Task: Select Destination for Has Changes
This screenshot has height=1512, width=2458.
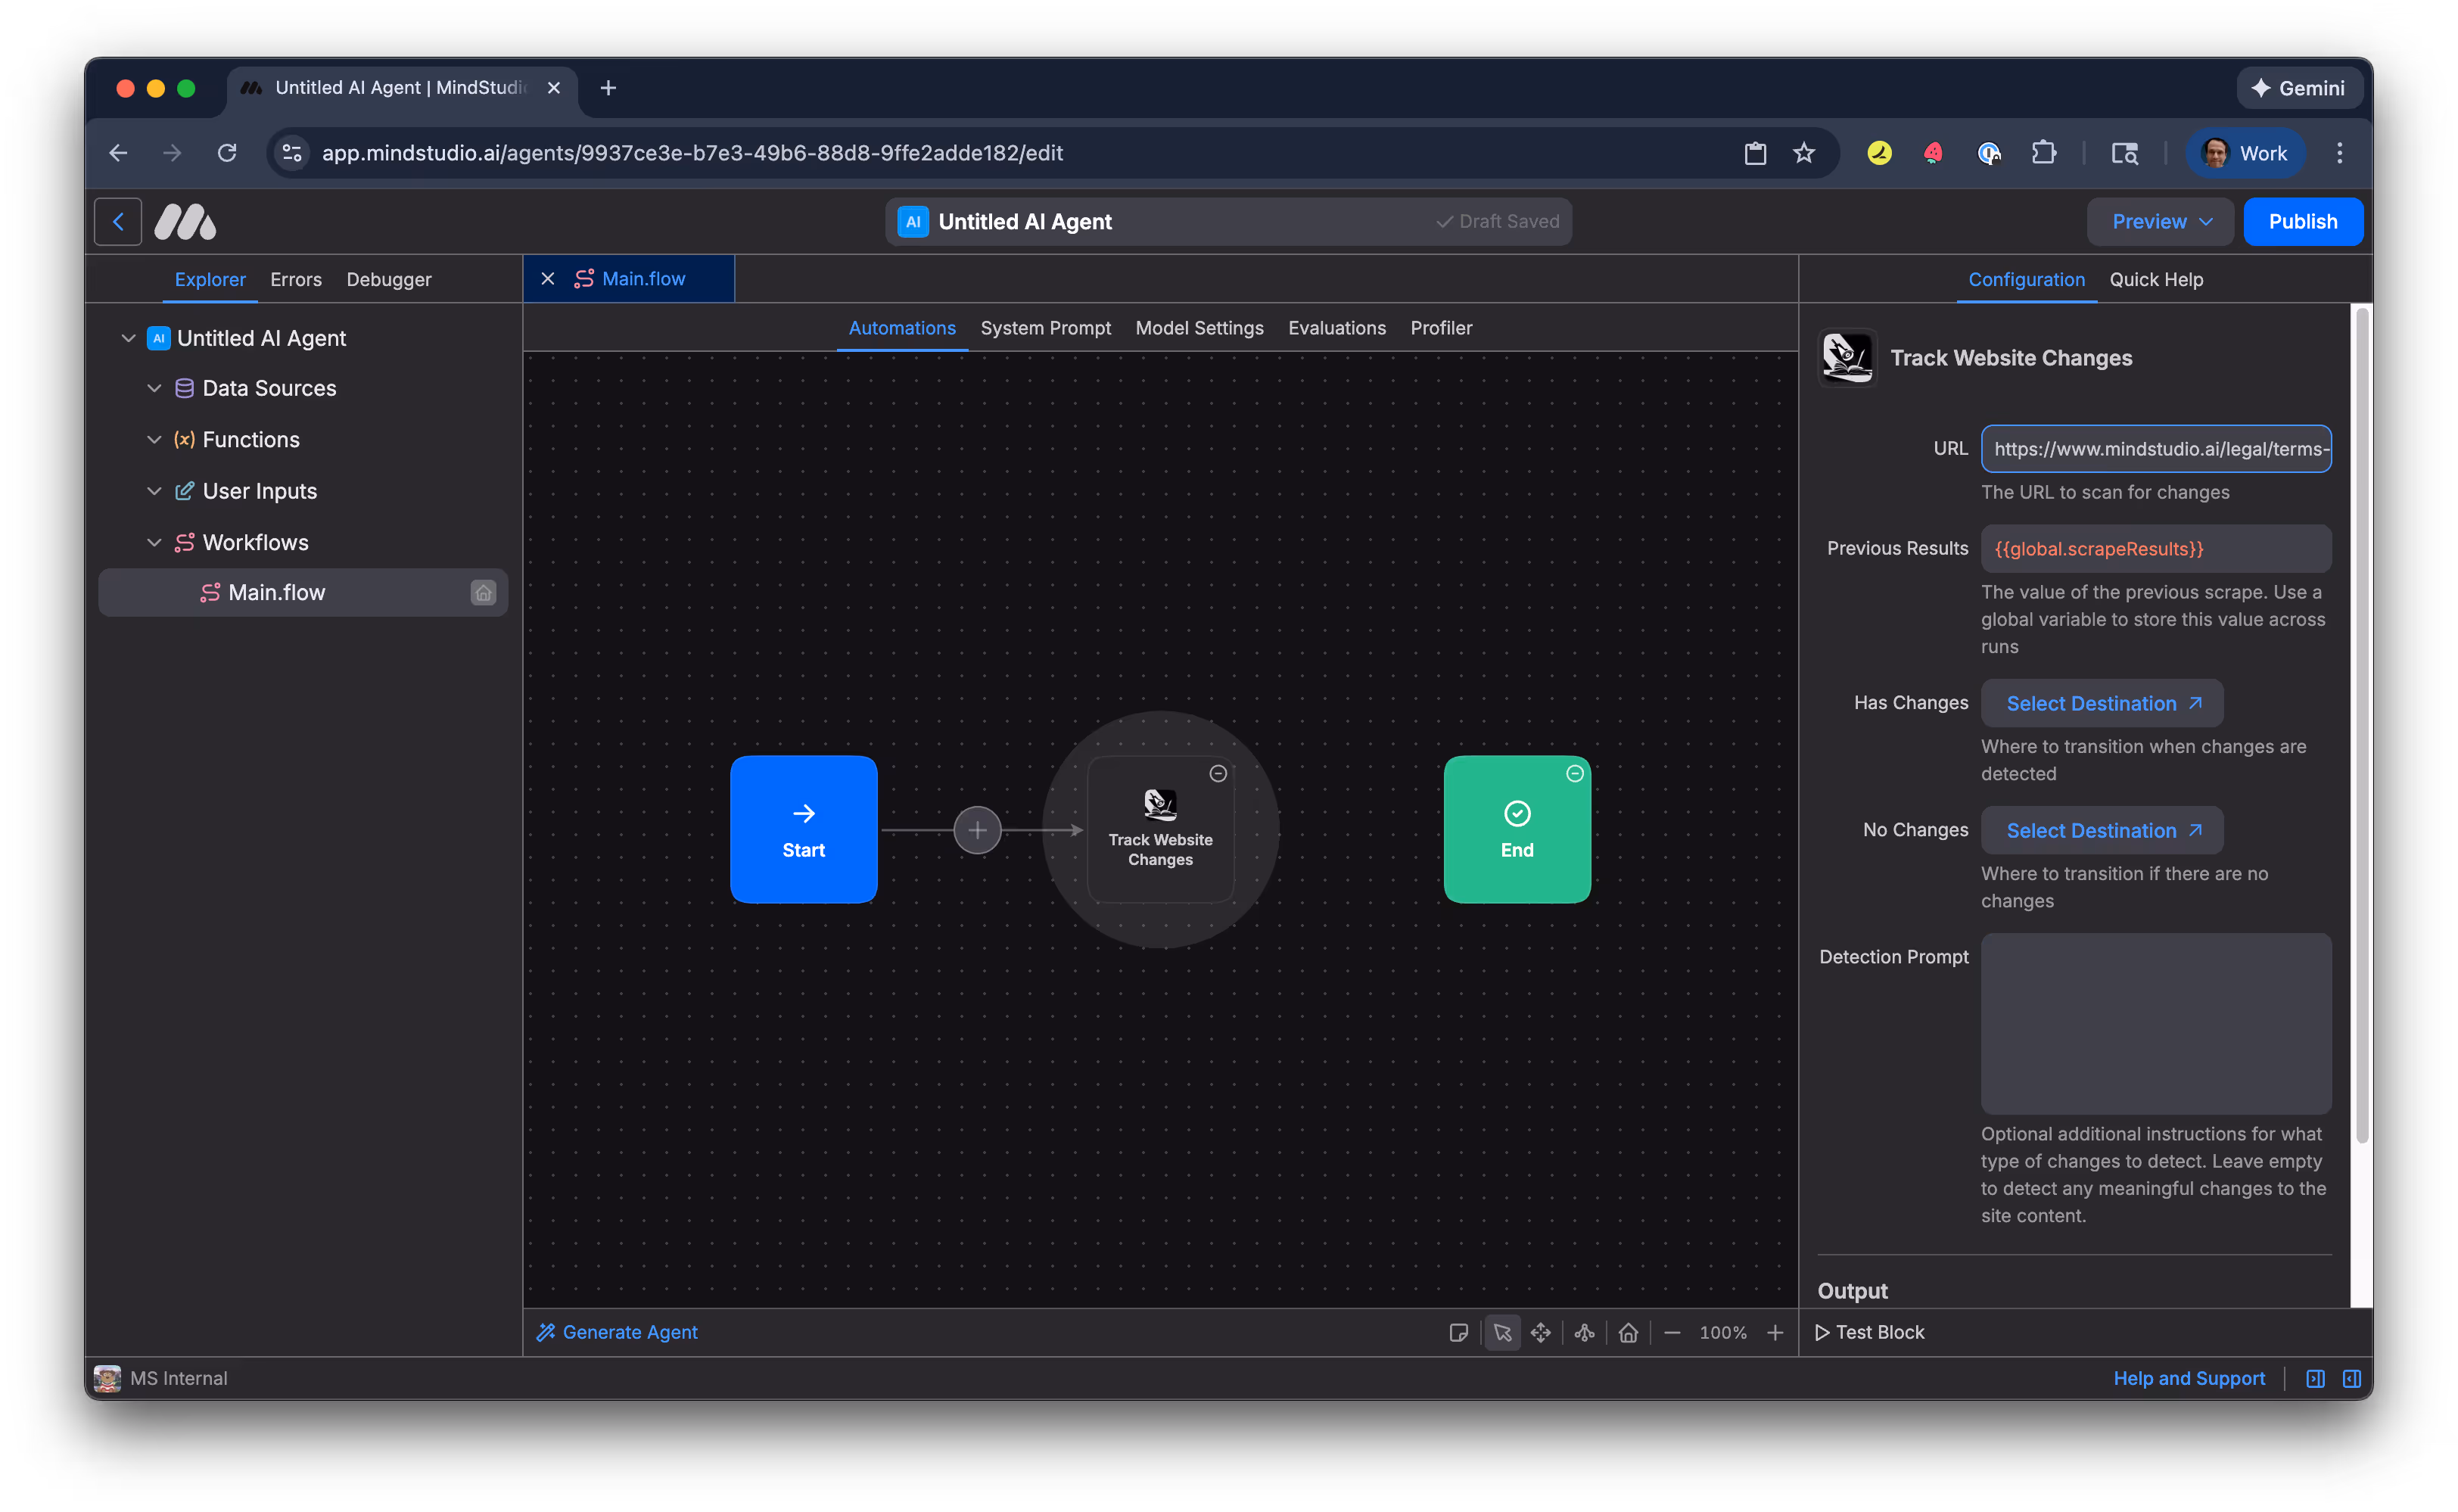Action: [x=2101, y=703]
